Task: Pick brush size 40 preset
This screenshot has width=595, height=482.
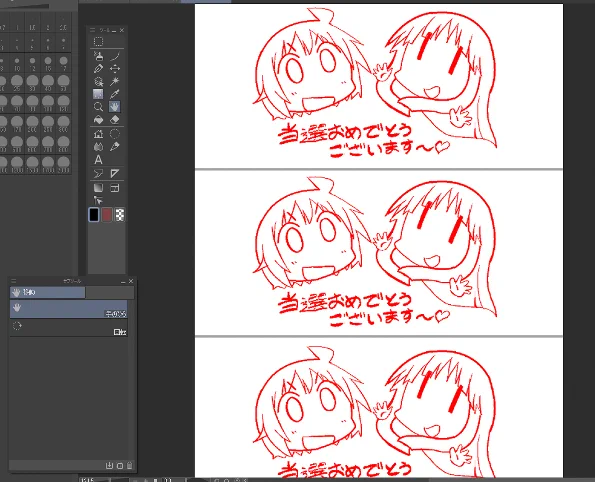Action: click(48, 83)
